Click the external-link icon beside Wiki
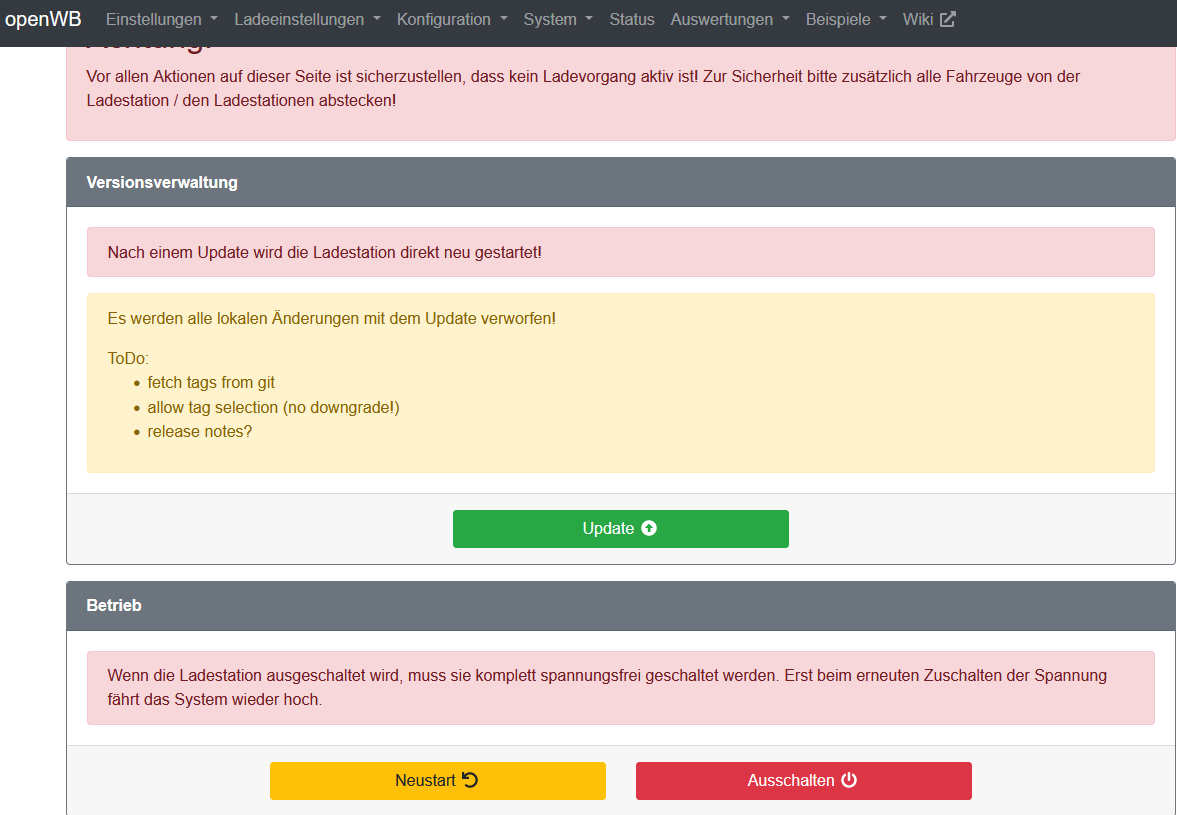The image size is (1177, 815). pos(948,20)
